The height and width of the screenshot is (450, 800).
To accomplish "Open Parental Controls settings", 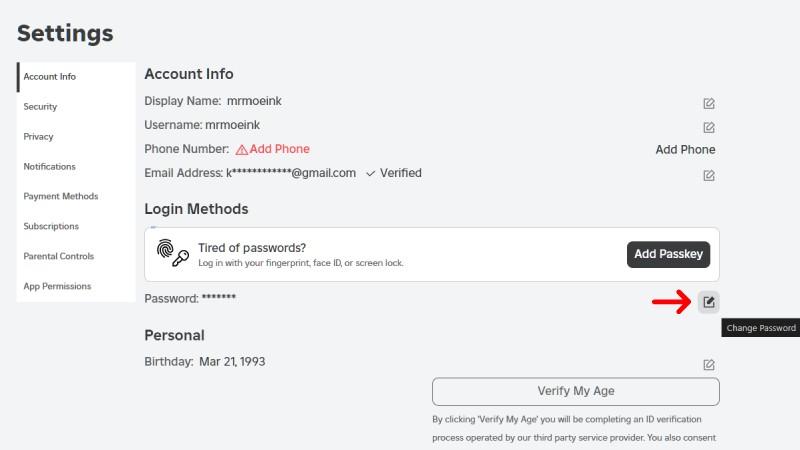I will point(58,257).
